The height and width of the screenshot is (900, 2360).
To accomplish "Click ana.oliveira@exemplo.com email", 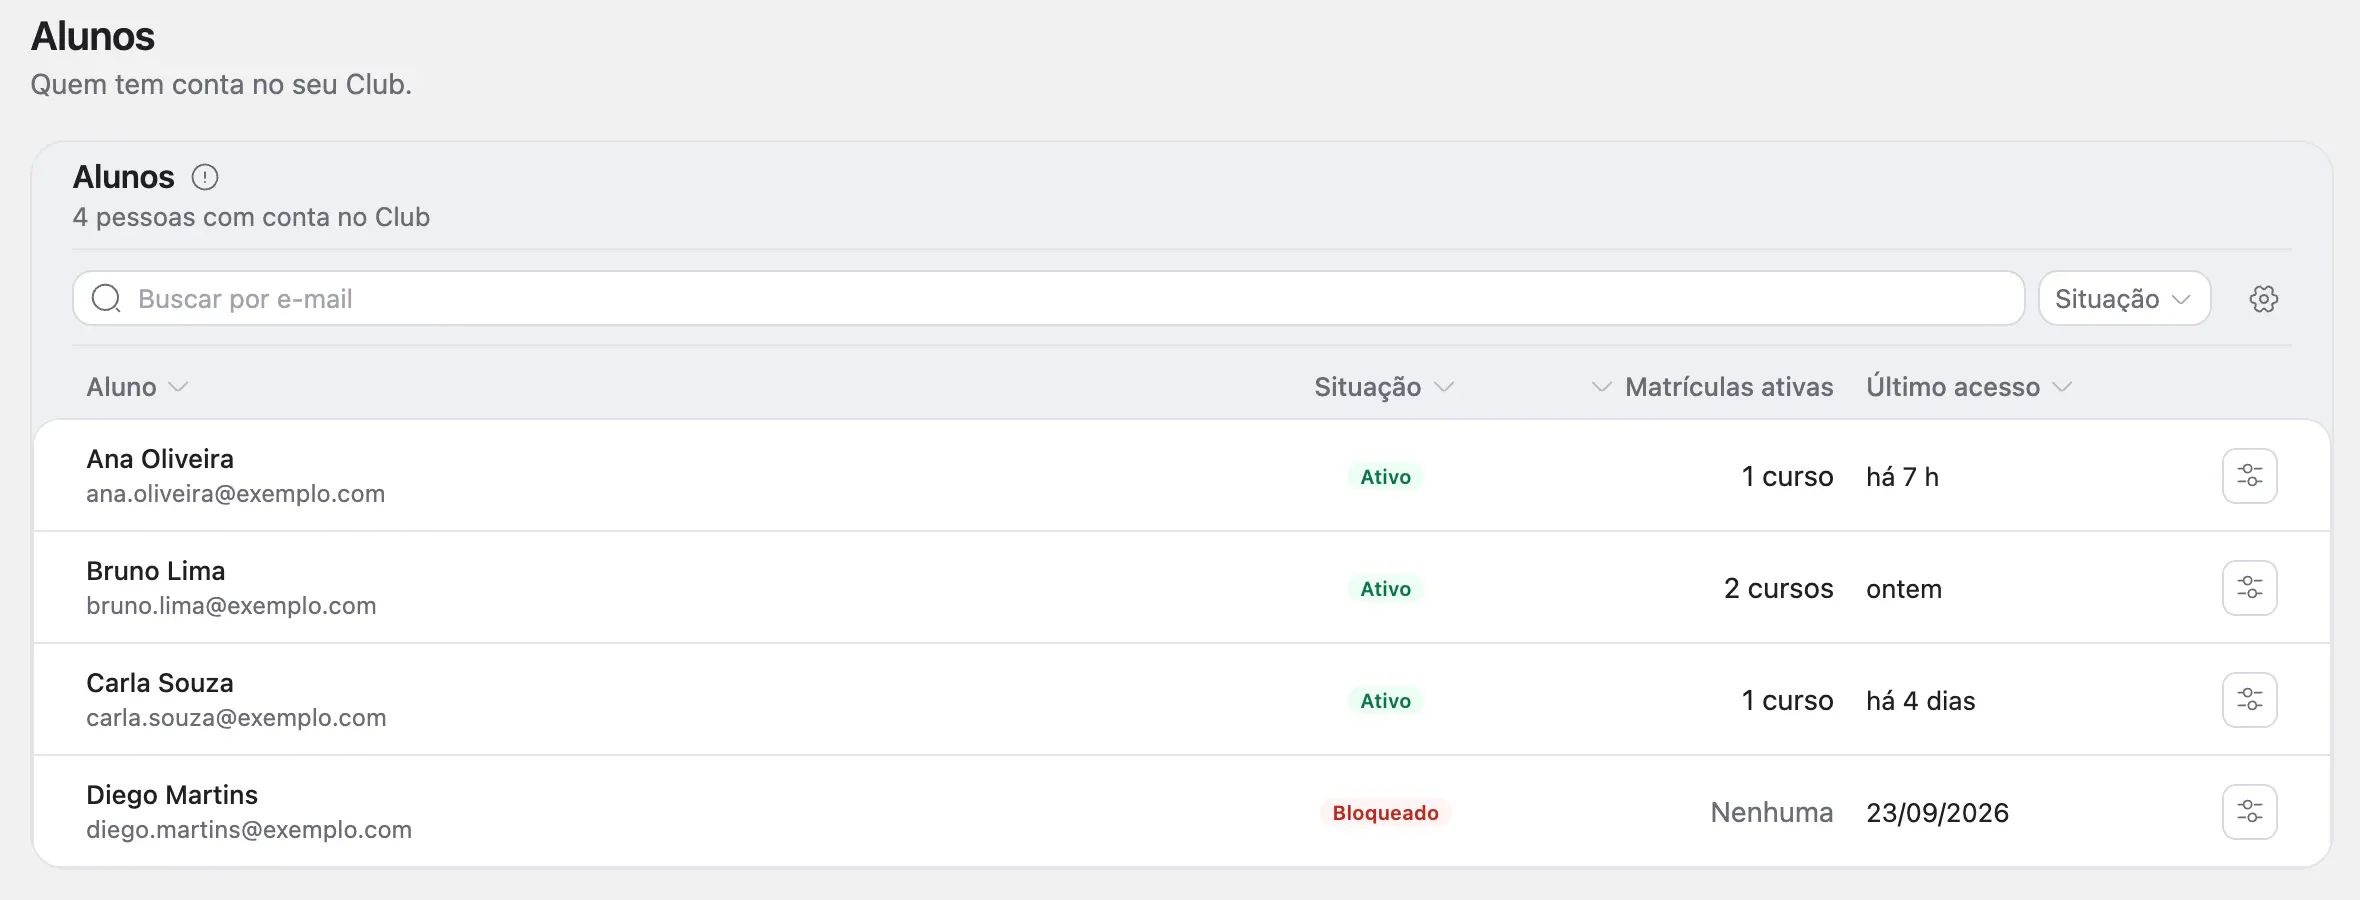I will [x=235, y=494].
